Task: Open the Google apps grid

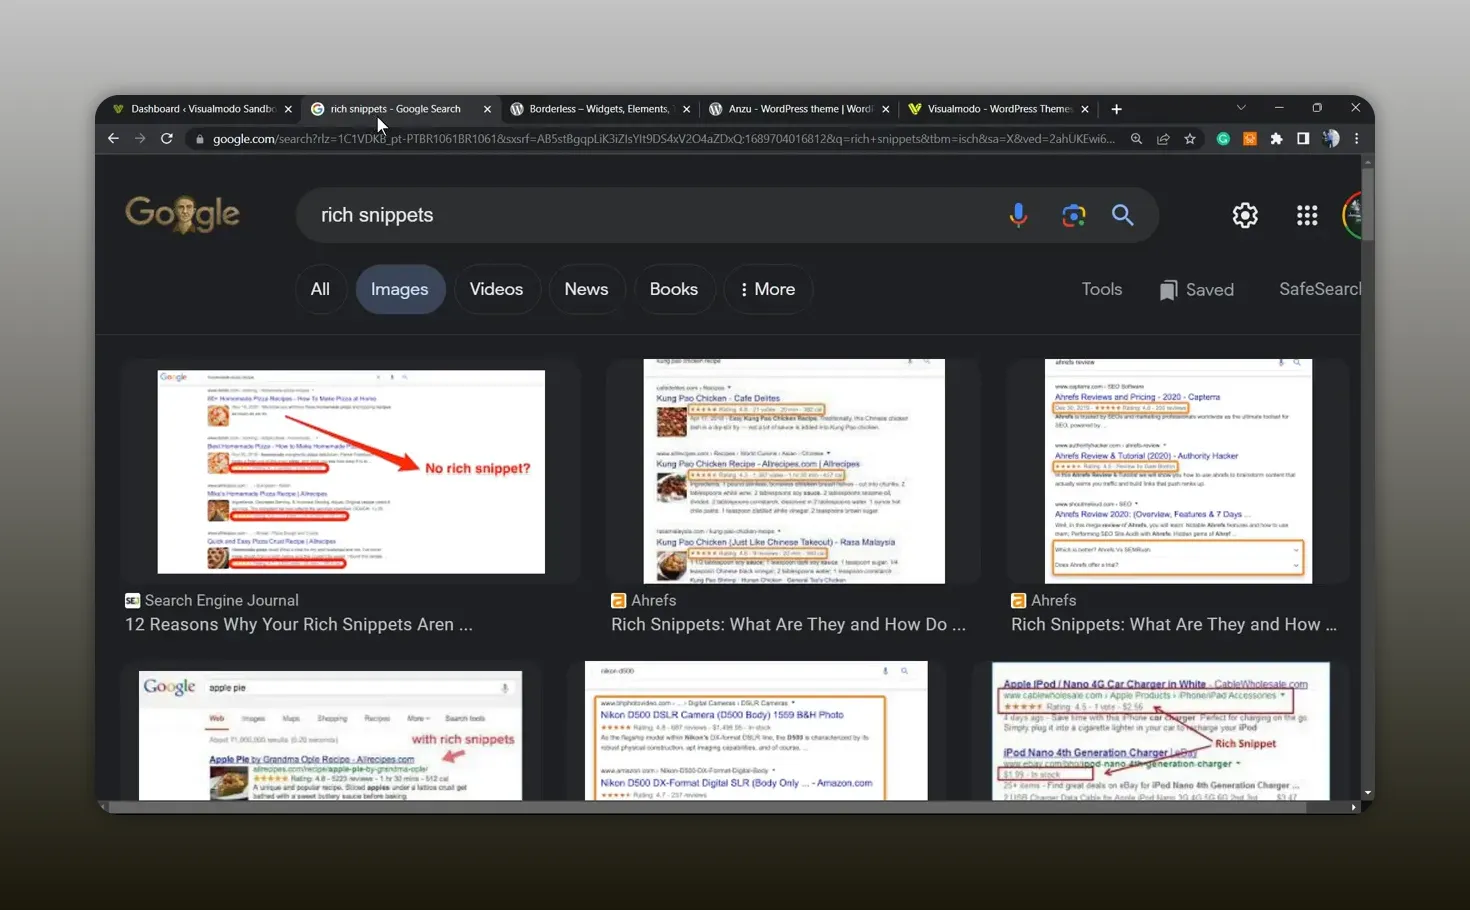Action: click(1307, 215)
